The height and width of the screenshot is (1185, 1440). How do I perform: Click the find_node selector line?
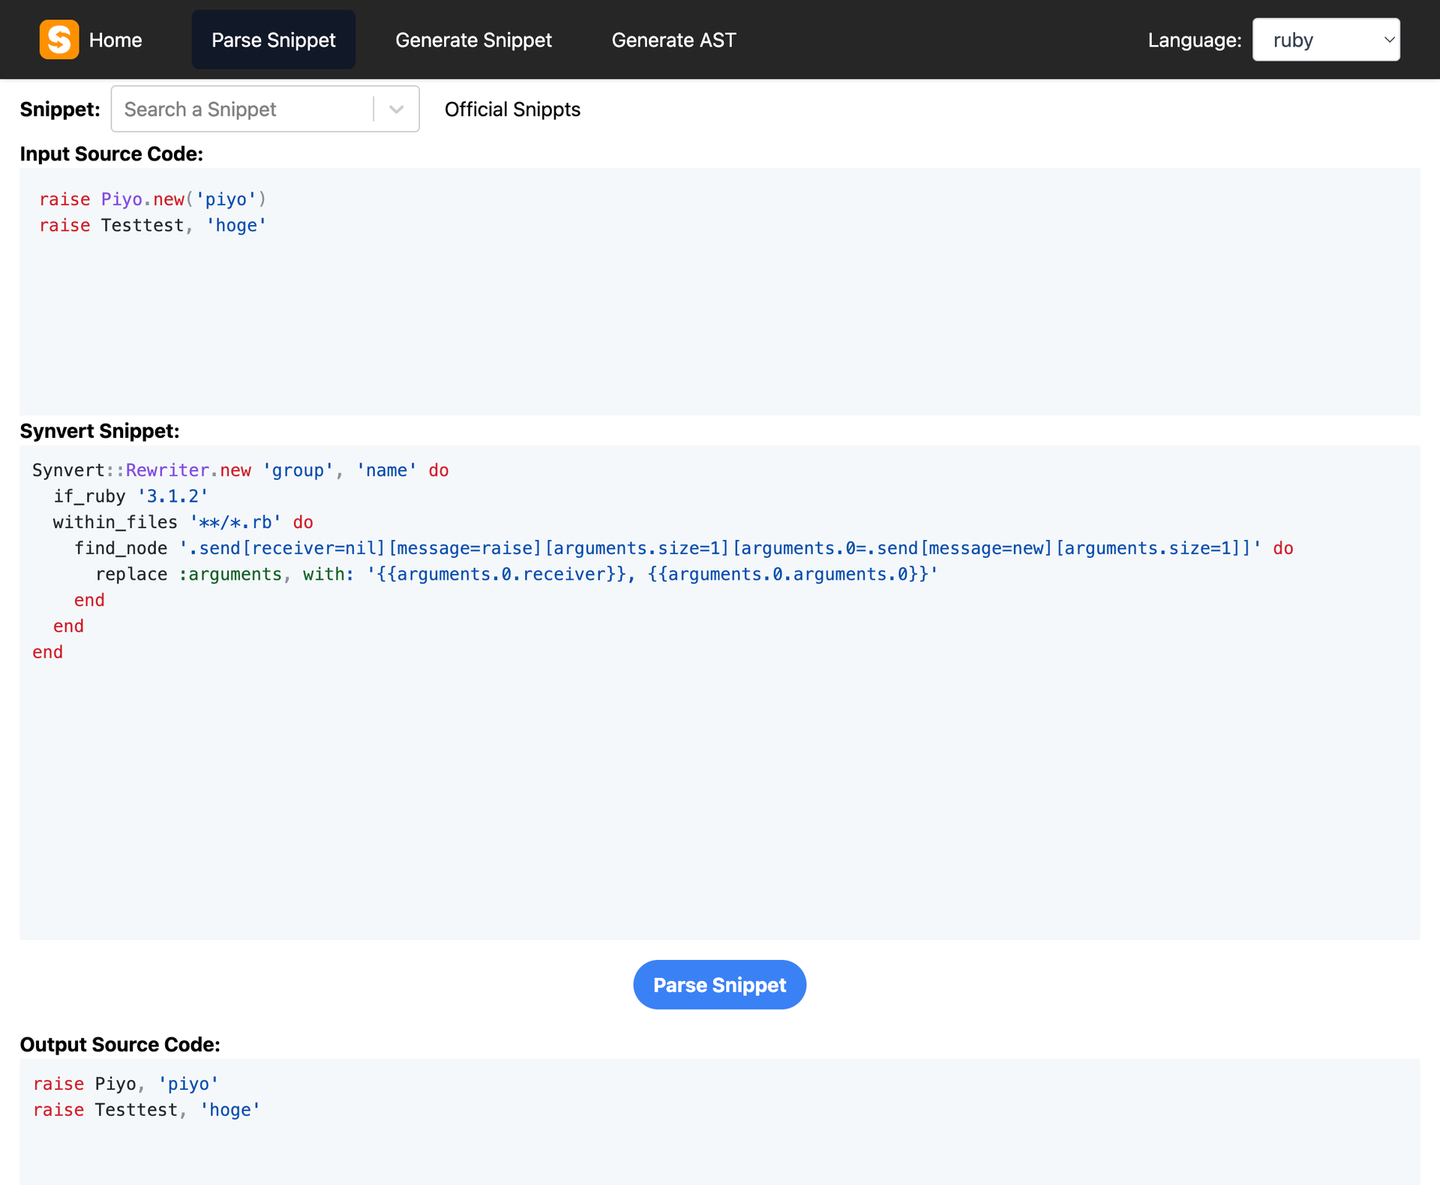[683, 548]
